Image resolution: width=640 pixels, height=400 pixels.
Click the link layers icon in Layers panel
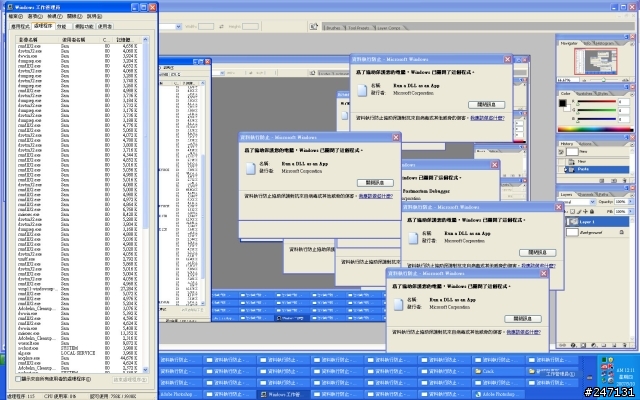(563, 345)
